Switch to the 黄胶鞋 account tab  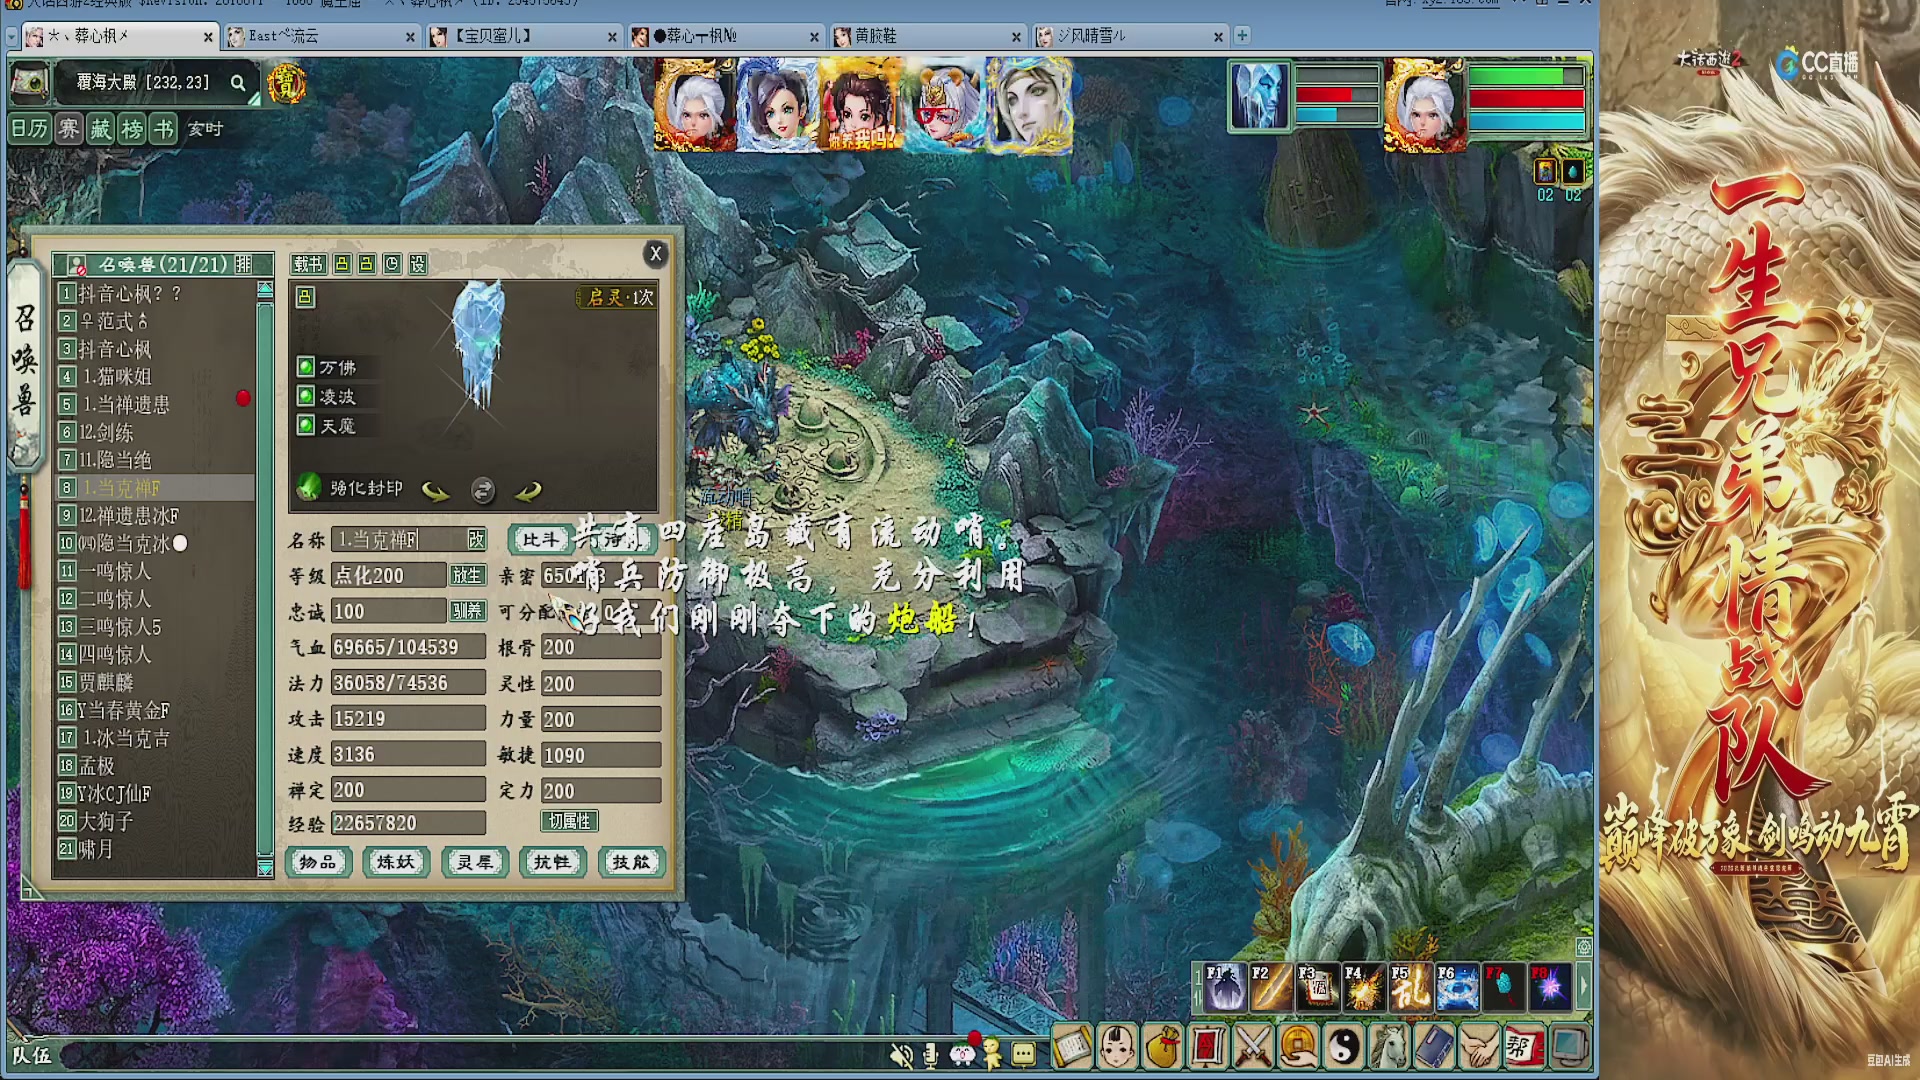(x=927, y=36)
